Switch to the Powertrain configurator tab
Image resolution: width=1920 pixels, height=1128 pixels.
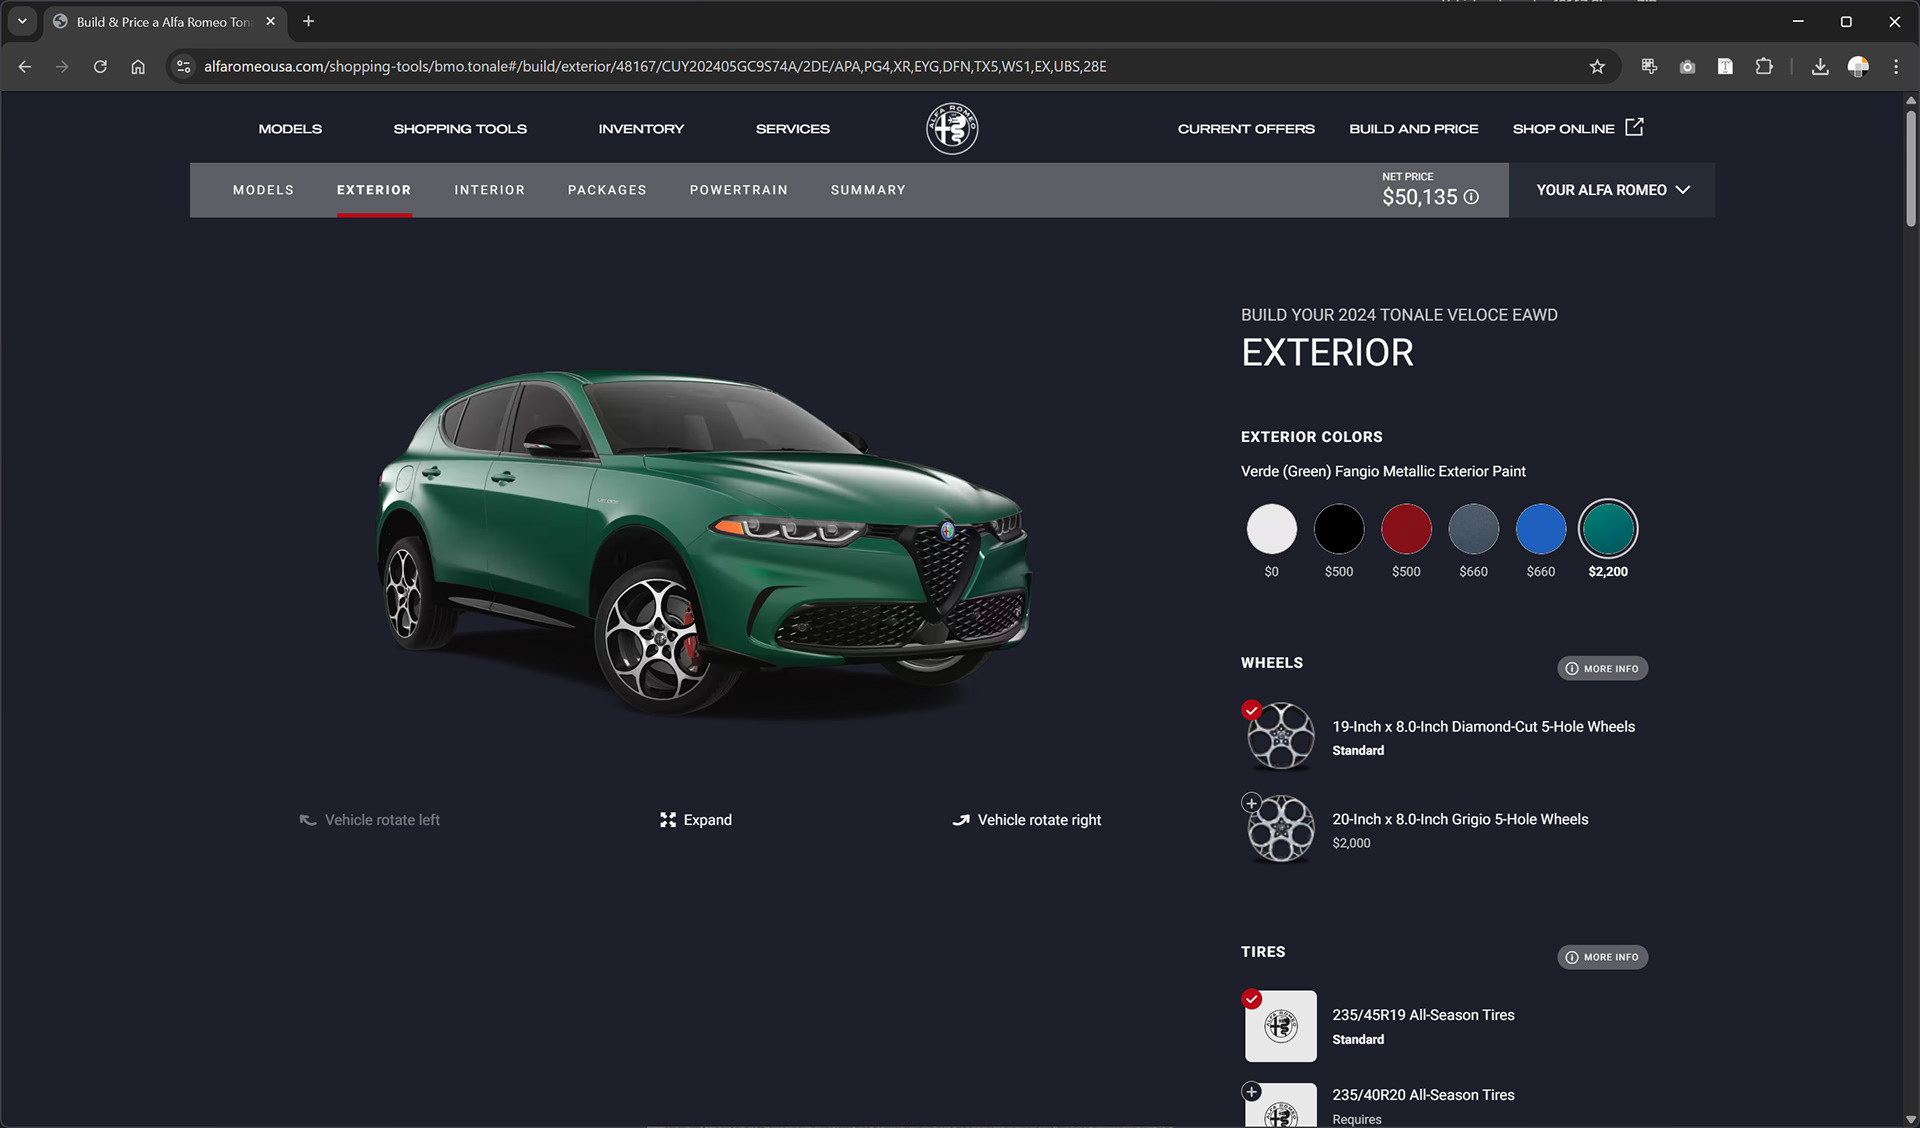[738, 190]
